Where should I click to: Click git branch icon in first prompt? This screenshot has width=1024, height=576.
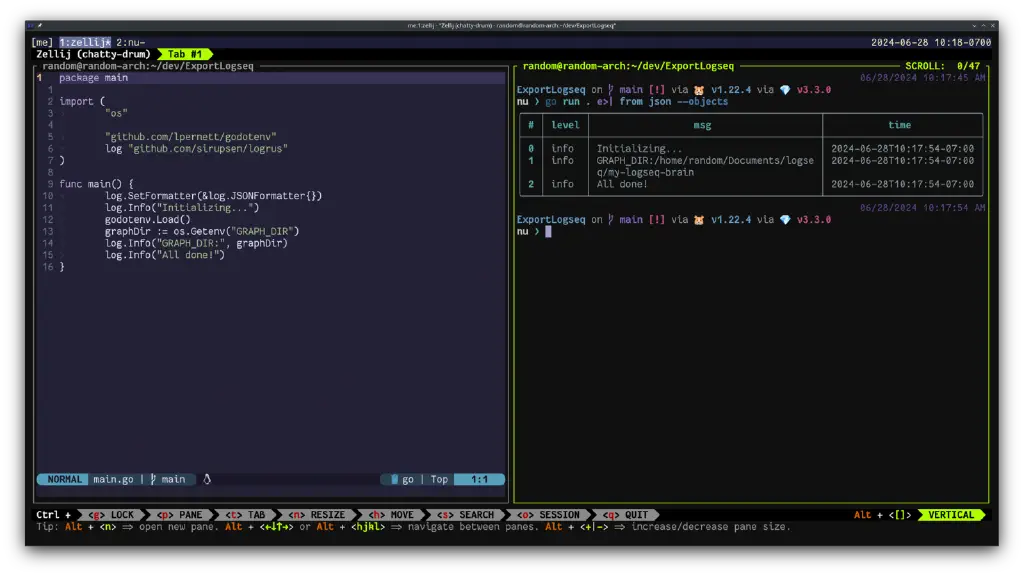point(611,90)
